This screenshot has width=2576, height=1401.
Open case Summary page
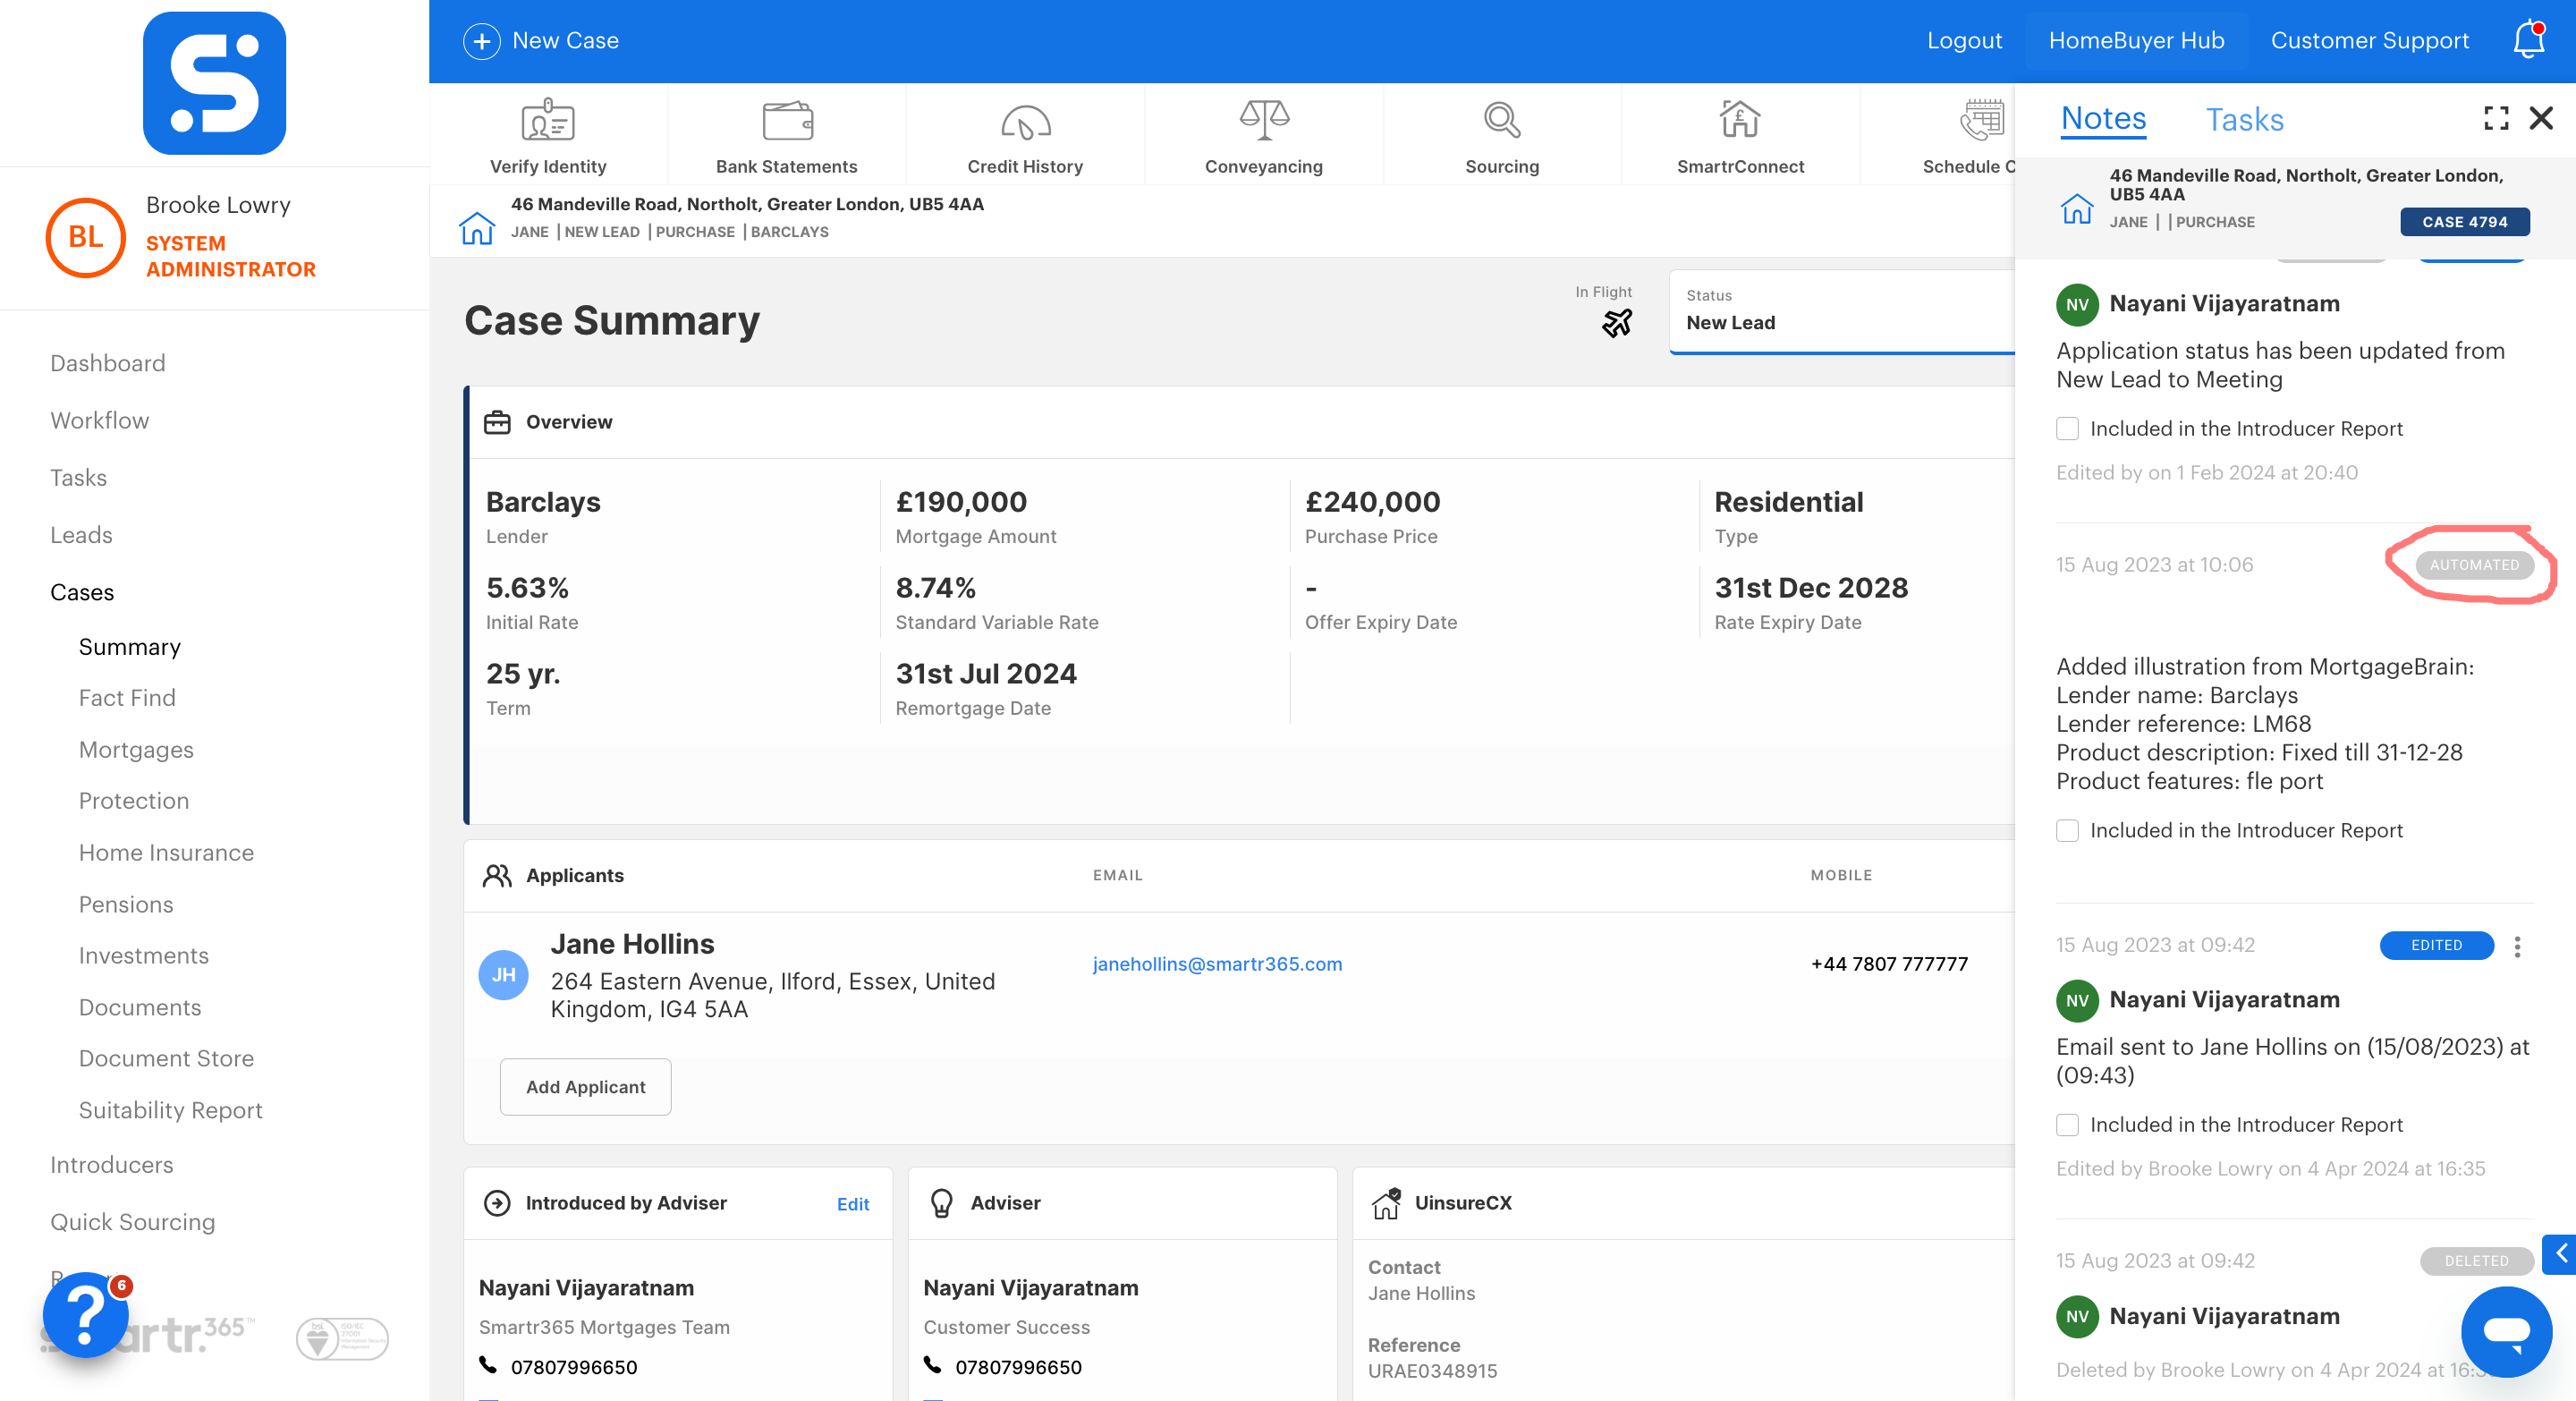pyautogui.click(x=130, y=647)
